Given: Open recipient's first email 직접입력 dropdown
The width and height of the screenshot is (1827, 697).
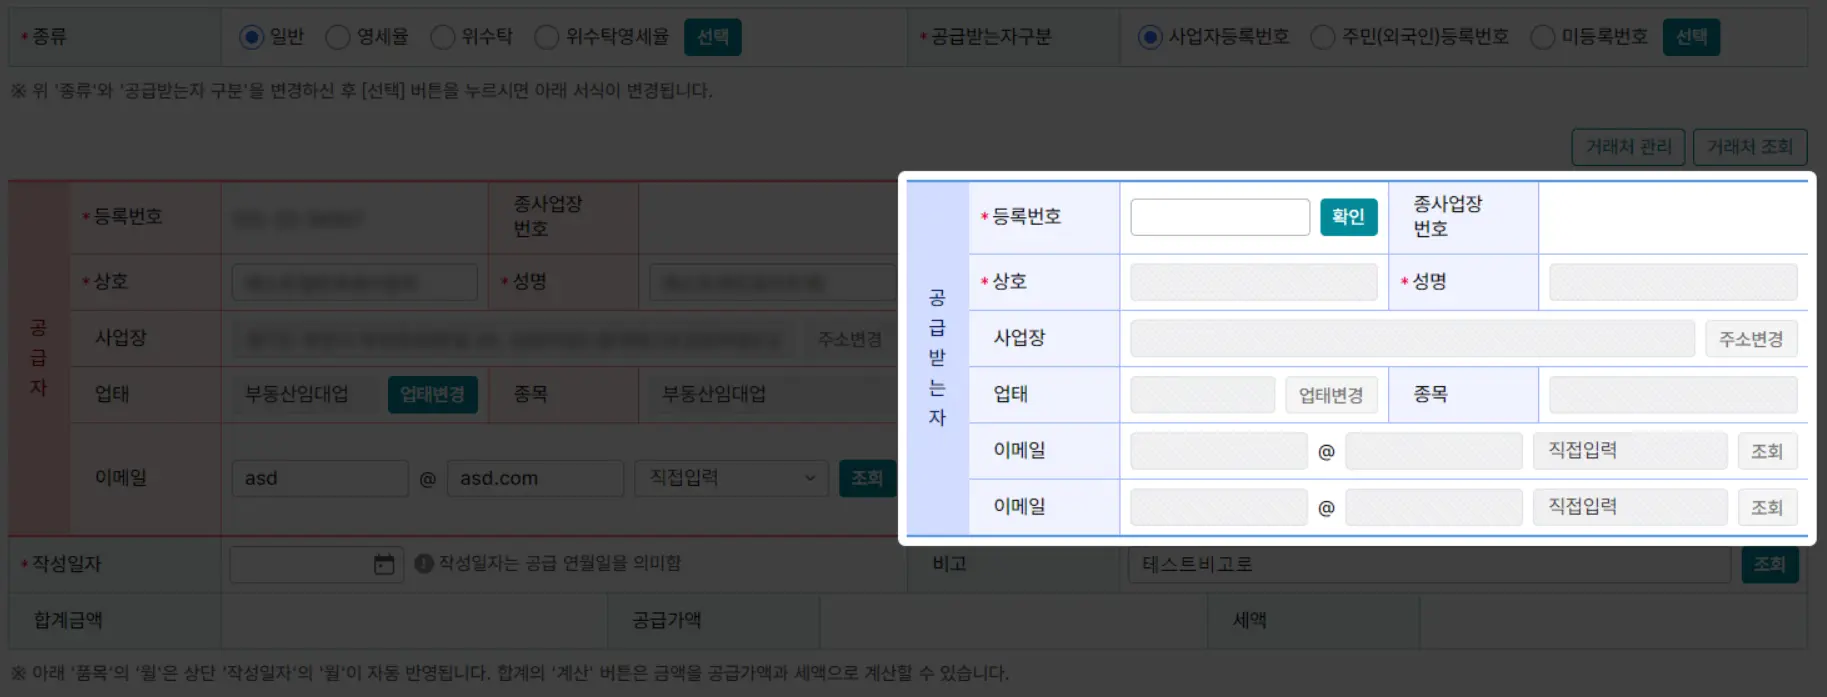Looking at the screenshot, I should pos(1629,451).
